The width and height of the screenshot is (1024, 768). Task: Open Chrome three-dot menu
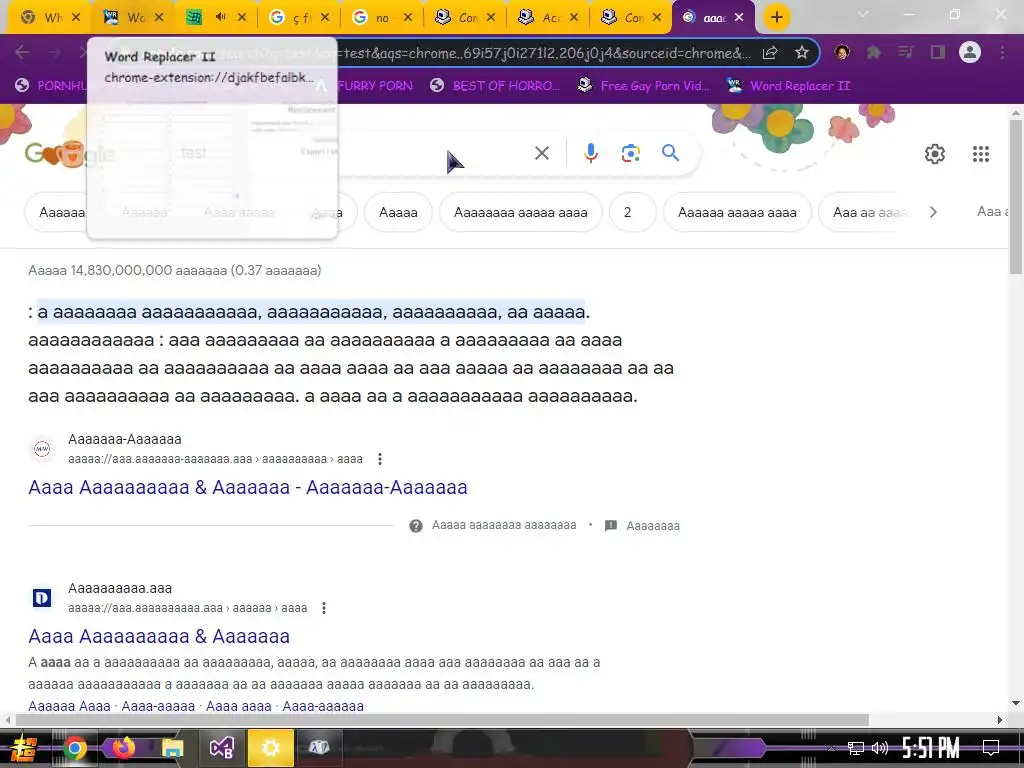[x=1002, y=52]
